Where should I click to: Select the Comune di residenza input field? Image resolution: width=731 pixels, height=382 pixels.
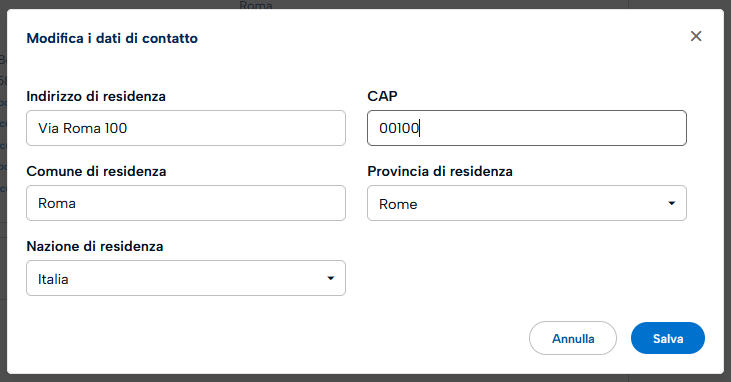point(186,203)
